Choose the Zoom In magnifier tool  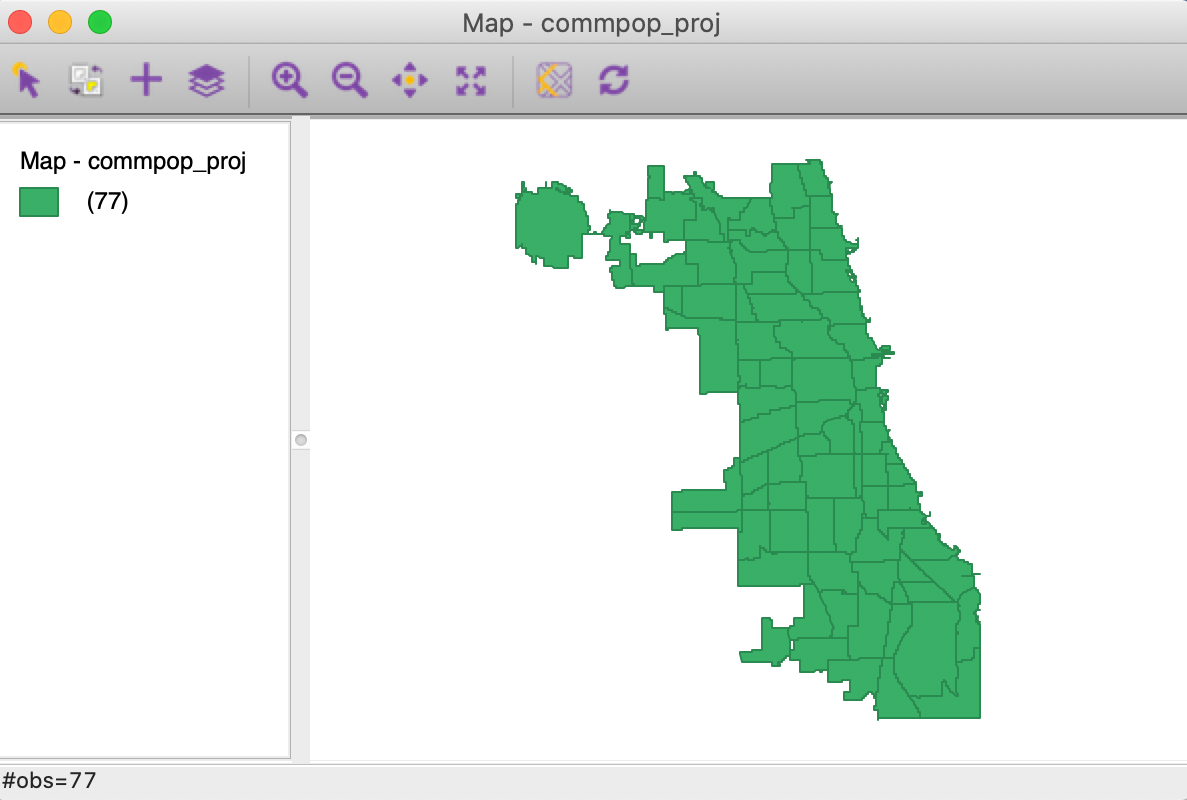click(x=289, y=80)
